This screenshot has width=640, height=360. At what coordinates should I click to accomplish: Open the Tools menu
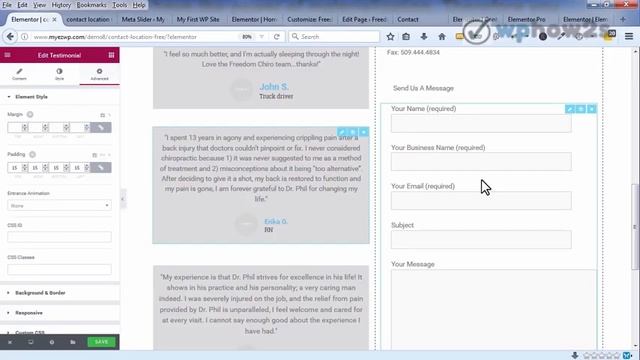tap(120, 5)
